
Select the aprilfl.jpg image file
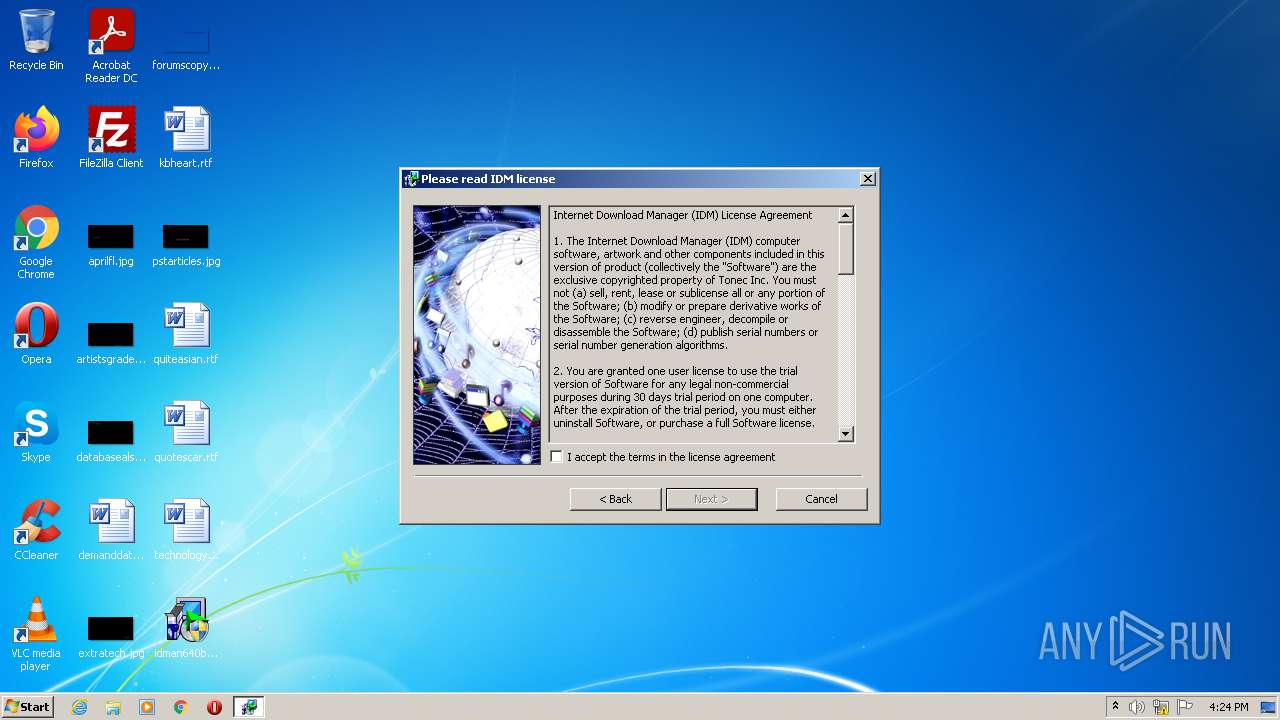coord(111,245)
